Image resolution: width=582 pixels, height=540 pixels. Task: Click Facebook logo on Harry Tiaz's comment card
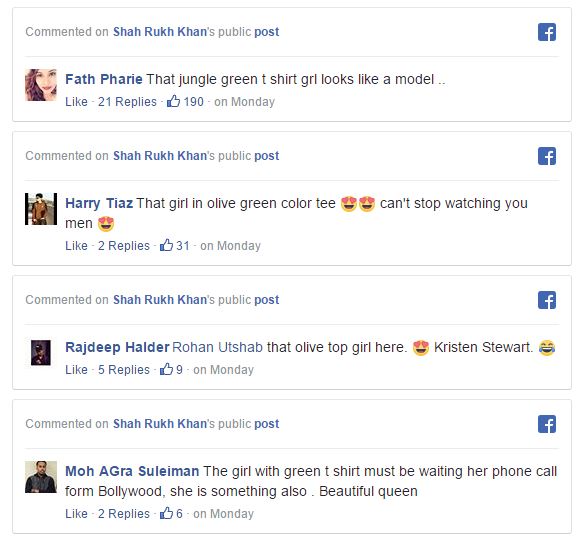click(547, 156)
